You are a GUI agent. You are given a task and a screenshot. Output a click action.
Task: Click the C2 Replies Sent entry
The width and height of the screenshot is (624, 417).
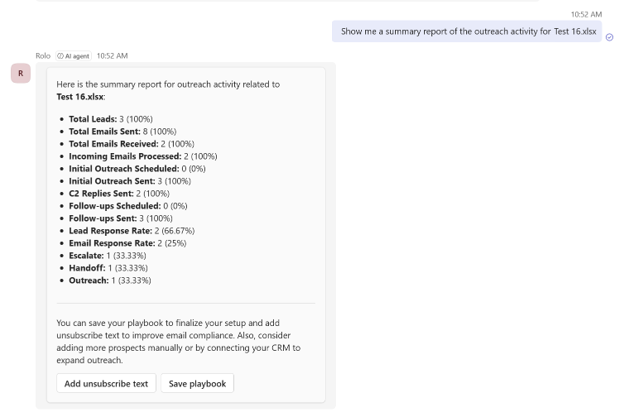coord(119,193)
